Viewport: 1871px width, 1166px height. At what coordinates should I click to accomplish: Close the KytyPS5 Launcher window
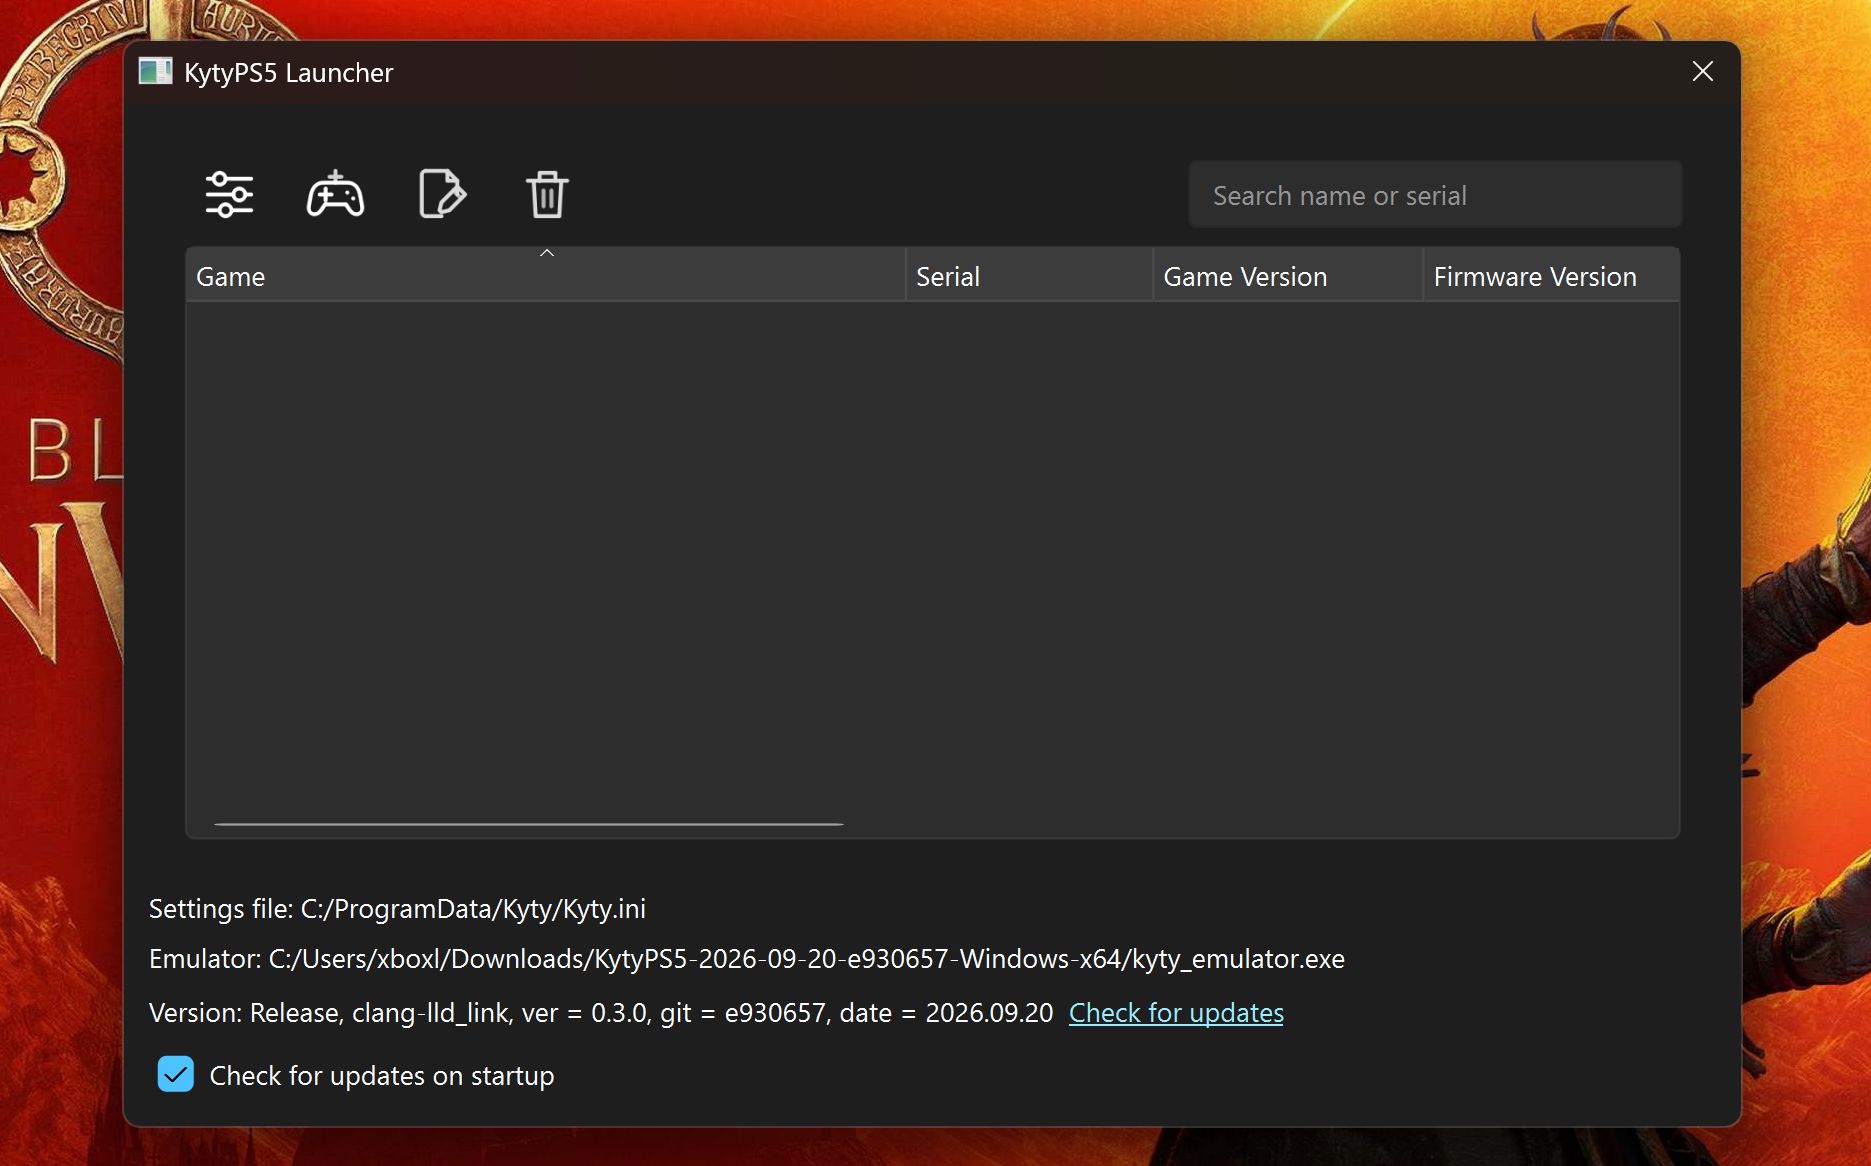click(x=1702, y=72)
